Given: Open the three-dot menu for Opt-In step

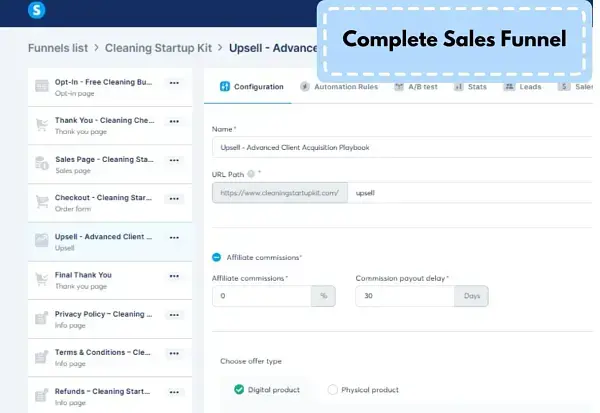Looking at the screenshot, I should (x=174, y=83).
